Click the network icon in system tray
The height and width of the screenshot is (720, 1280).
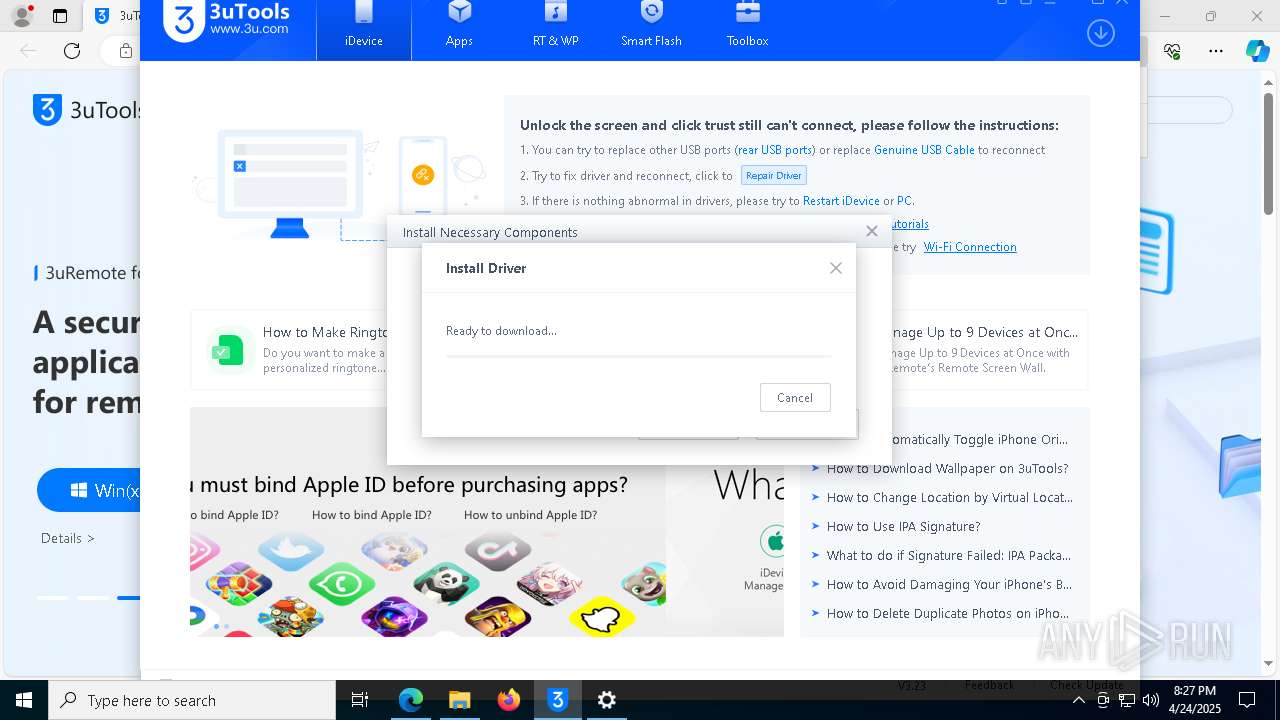tap(1127, 700)
